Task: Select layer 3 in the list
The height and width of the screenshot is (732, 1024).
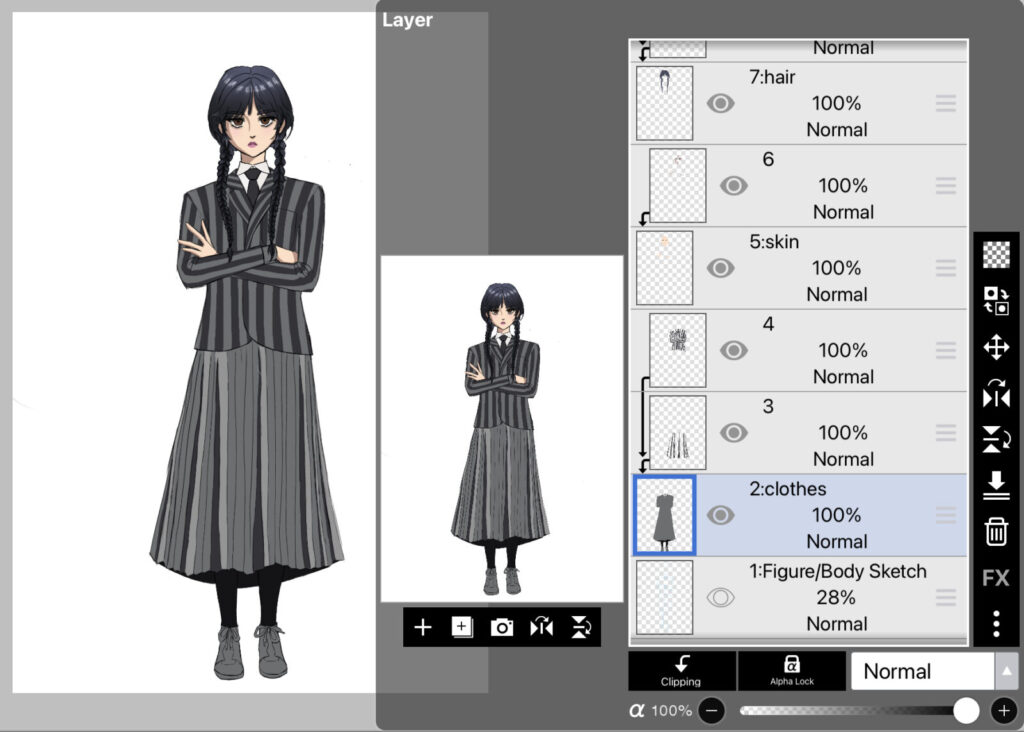Action: [x=820, y=432]
